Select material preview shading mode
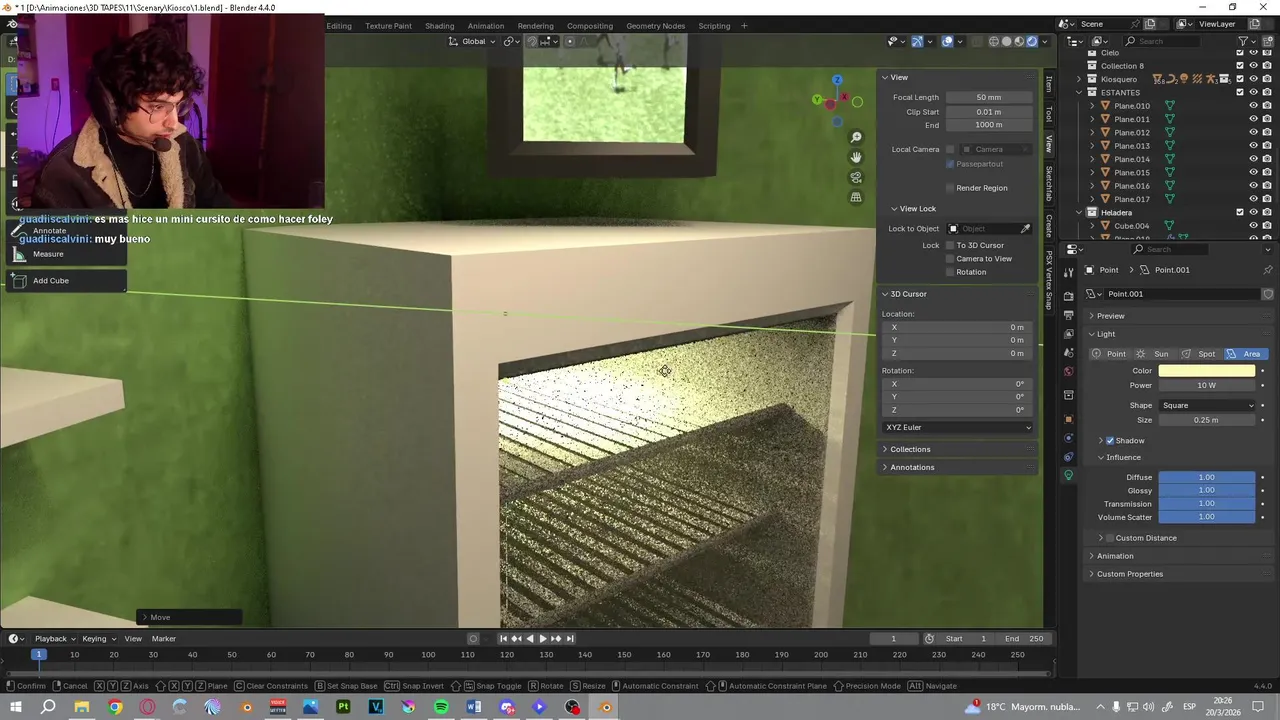 tap(1020, 41)
